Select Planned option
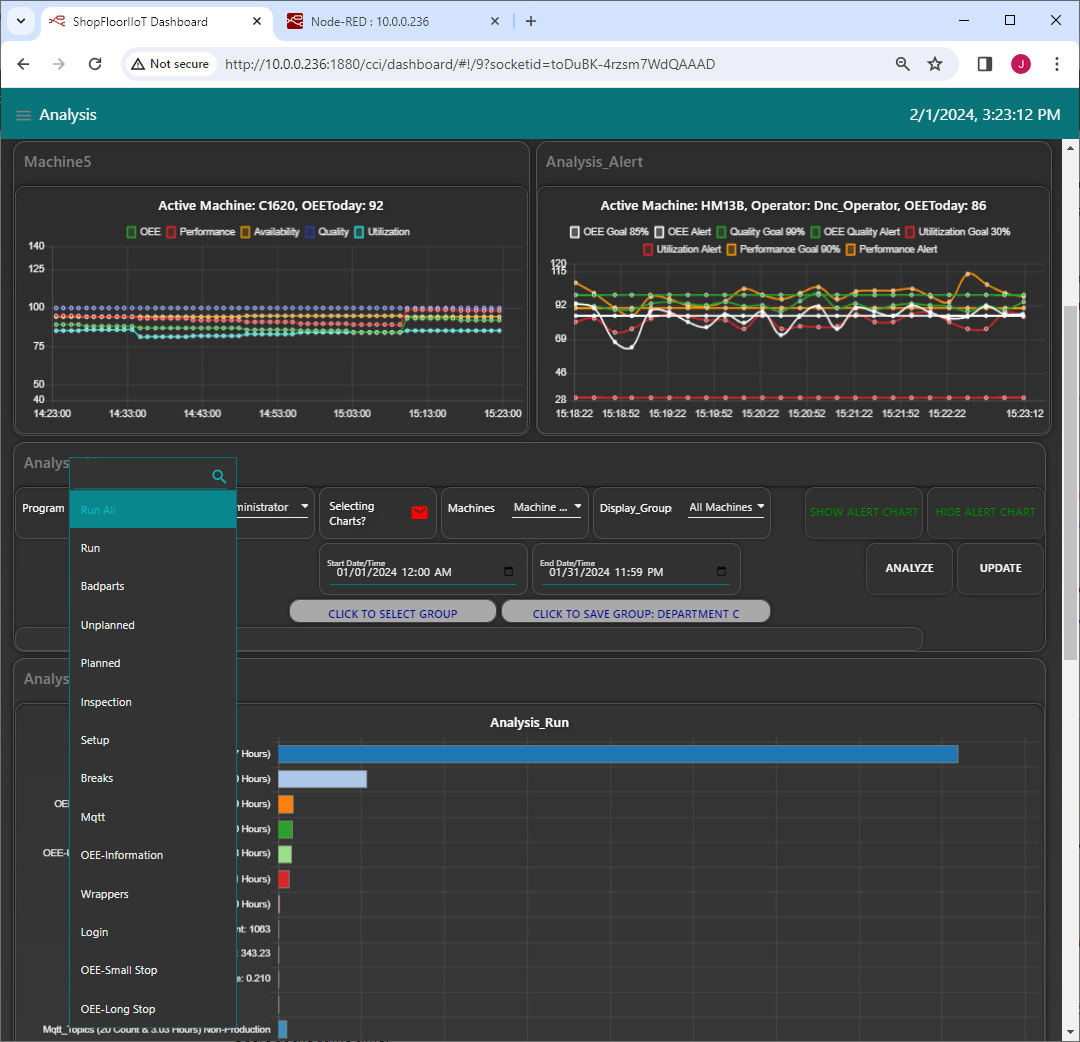 153,663
